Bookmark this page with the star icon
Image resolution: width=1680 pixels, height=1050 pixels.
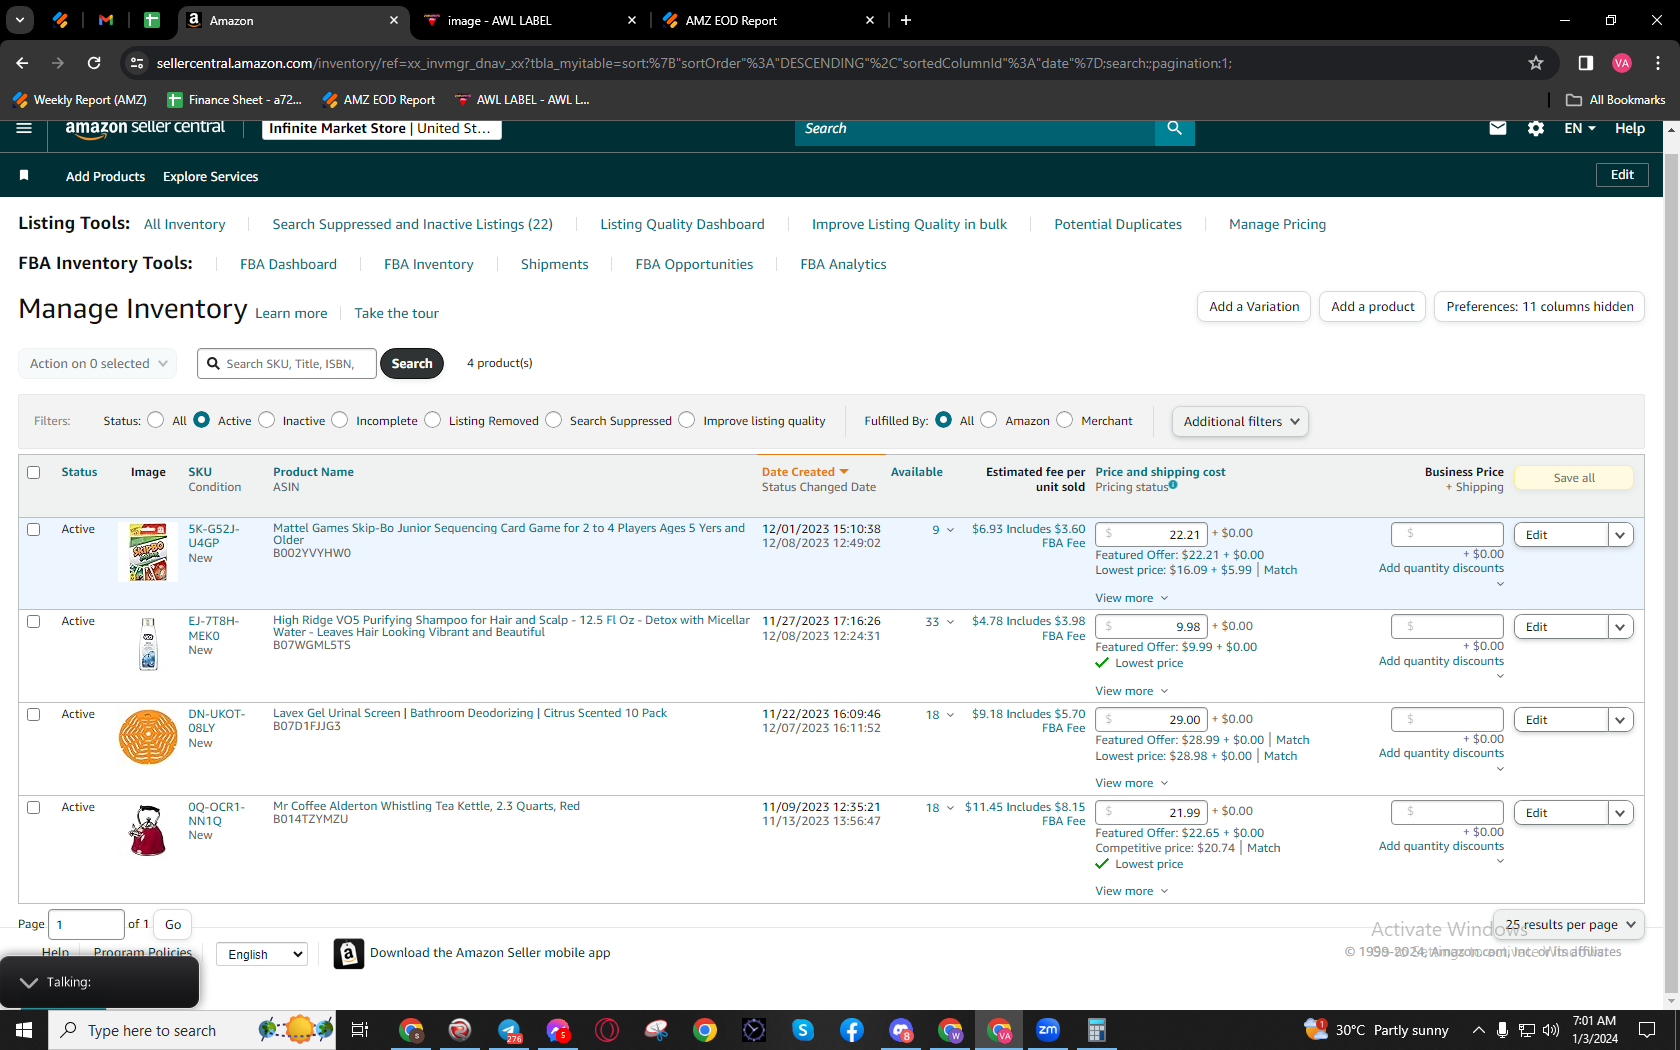1536,63
